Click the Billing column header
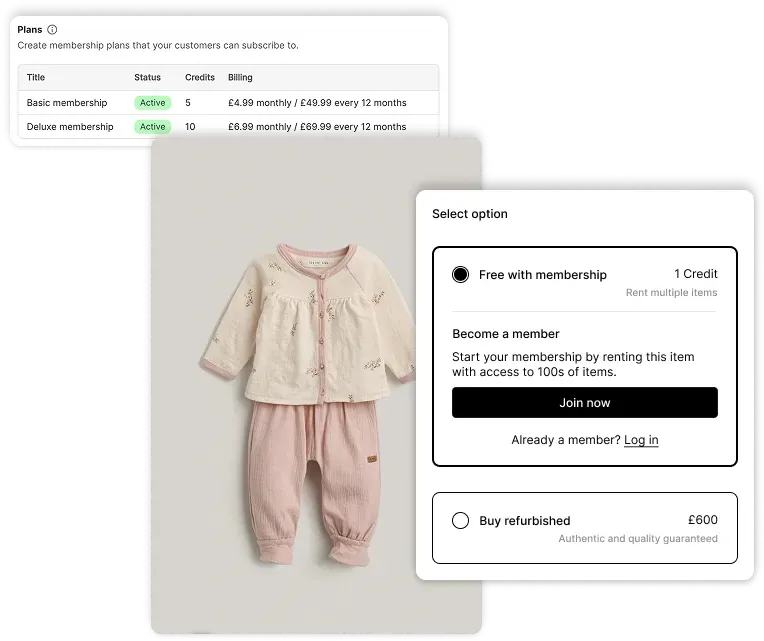 240,77
